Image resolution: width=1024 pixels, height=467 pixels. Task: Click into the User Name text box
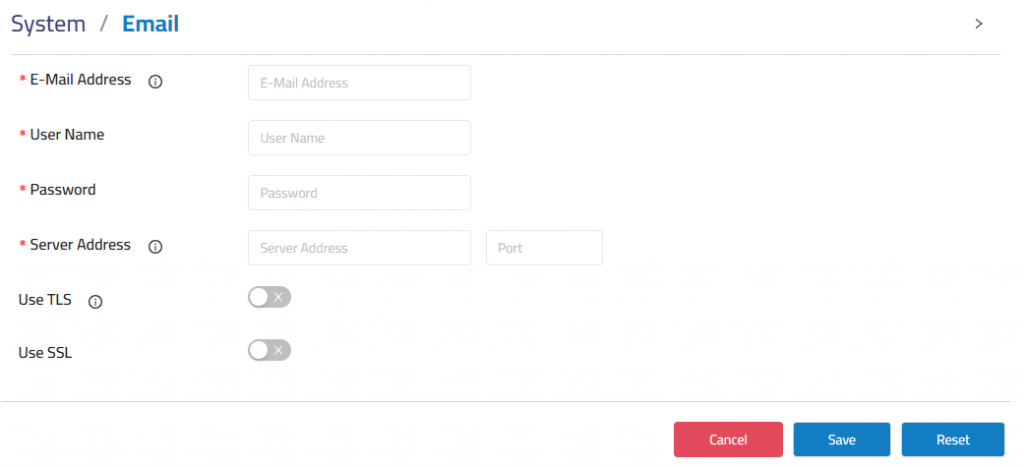pos(359,138)
